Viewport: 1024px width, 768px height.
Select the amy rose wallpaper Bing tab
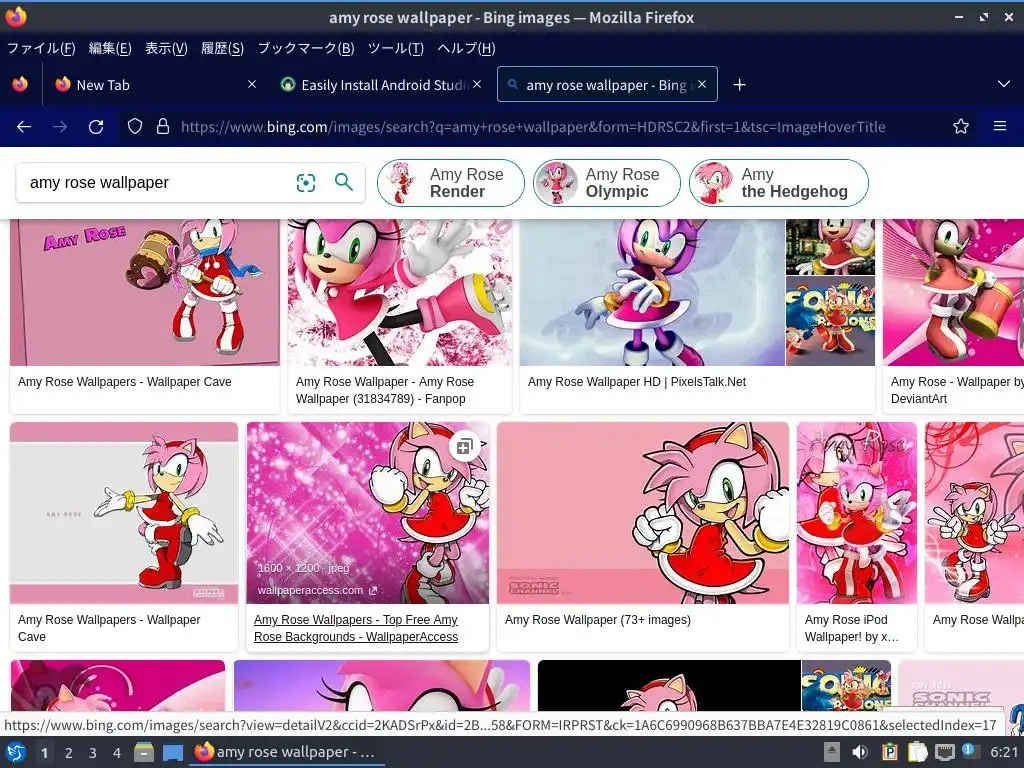tap(607, 84)
